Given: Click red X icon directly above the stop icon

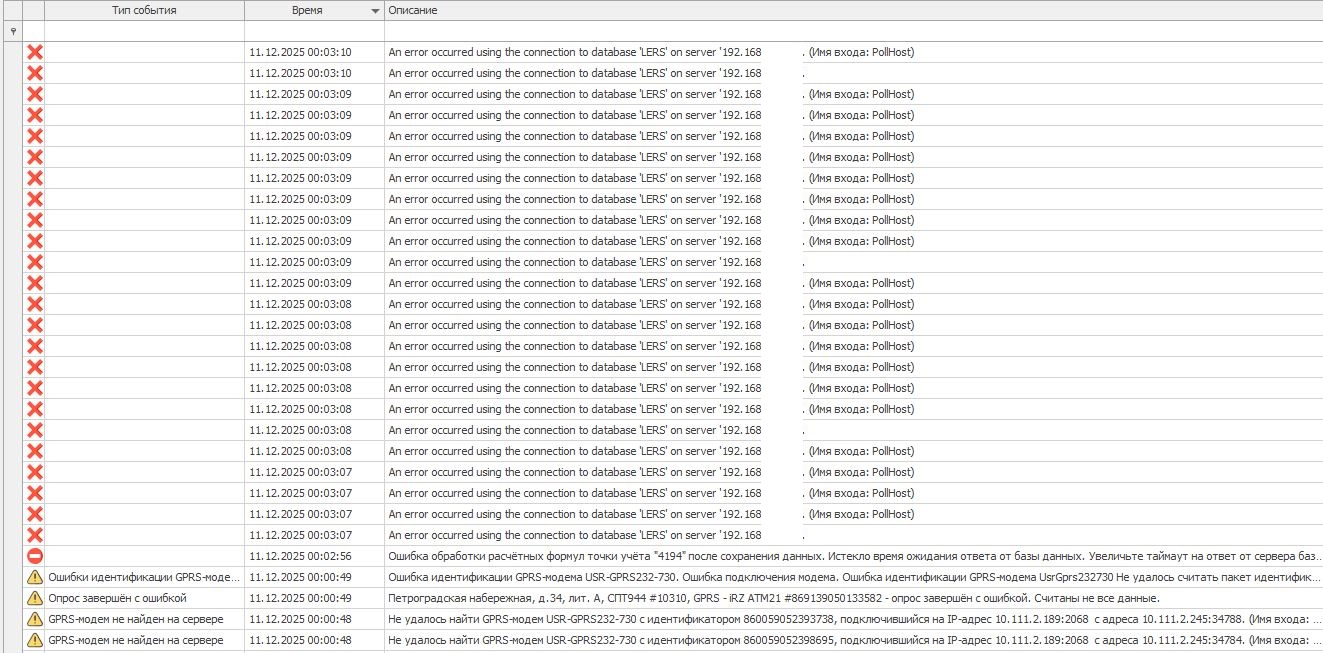Looking at the screenshot, I should click(34, 535).
